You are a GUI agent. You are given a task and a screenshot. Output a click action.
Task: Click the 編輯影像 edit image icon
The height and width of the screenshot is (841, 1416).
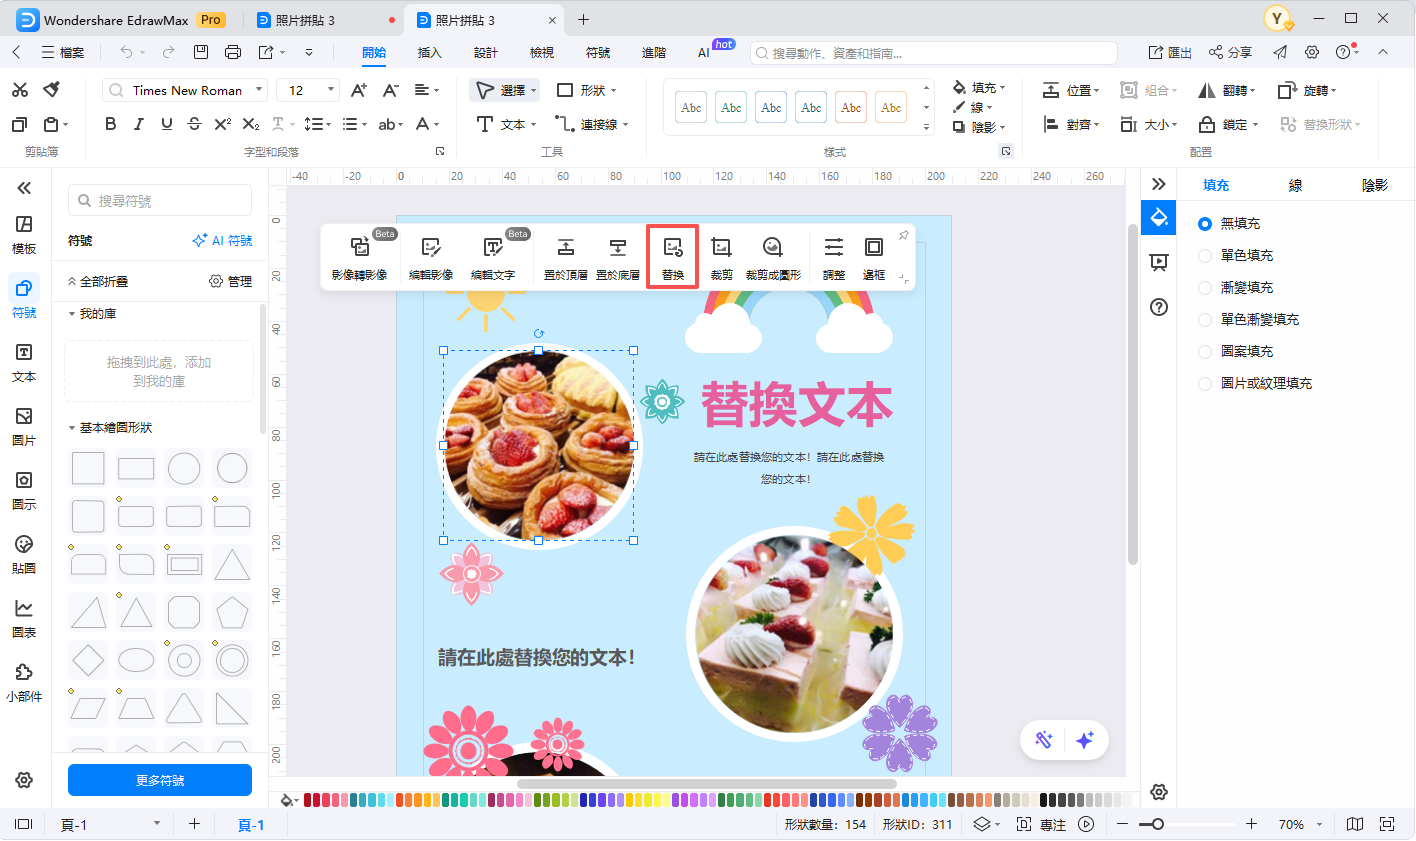tap(429, 255)
